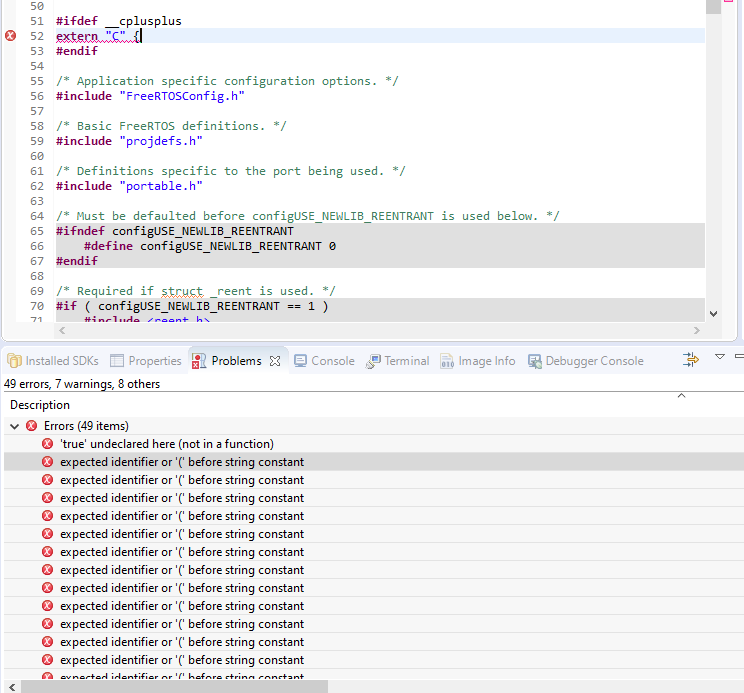Screen dimensions: 744x693
Task: Click the '49 errors, 7 warnings, 8 others' summary
Action: tap(82, 384)
